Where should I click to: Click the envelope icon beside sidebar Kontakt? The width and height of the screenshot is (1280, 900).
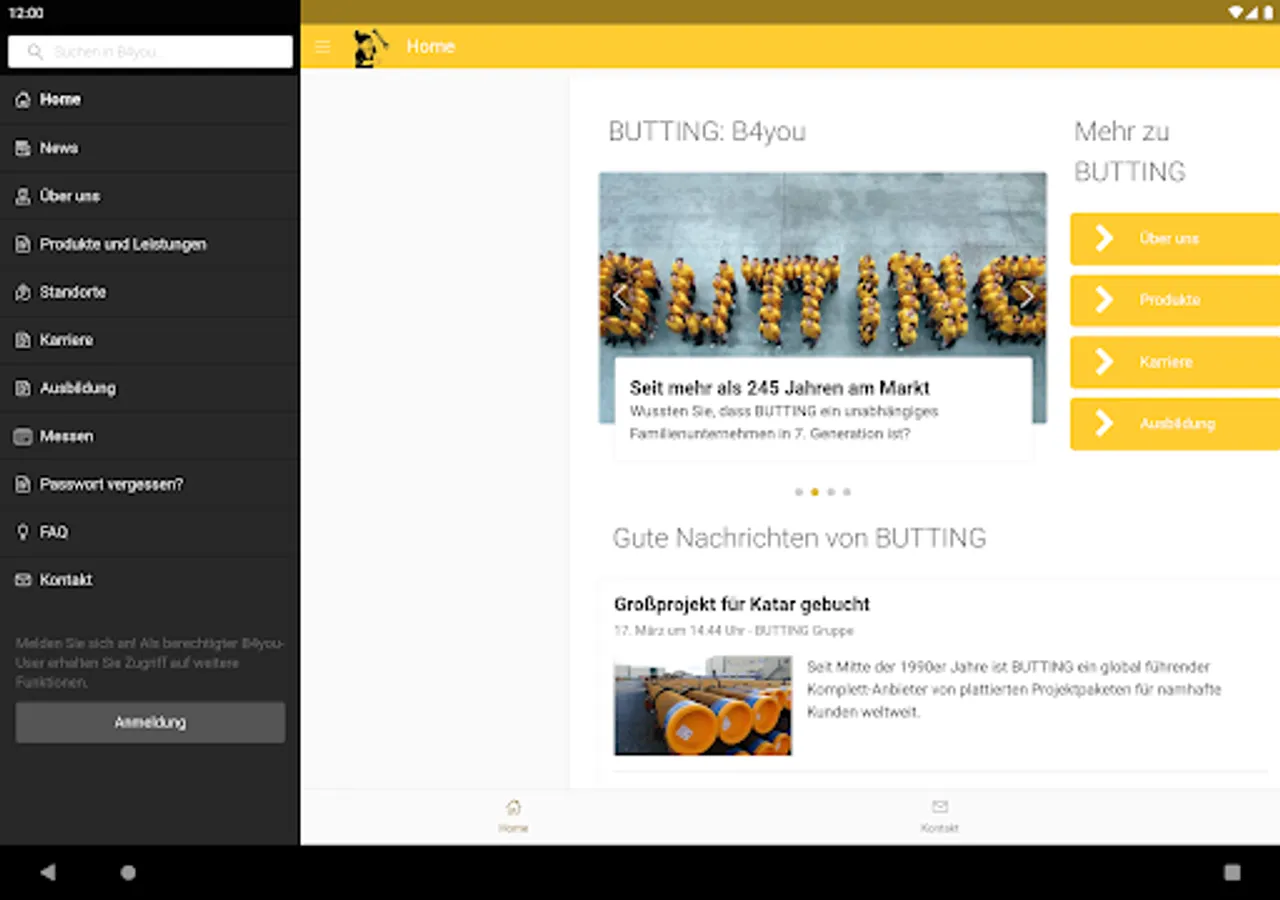click(x=23, y=580)
